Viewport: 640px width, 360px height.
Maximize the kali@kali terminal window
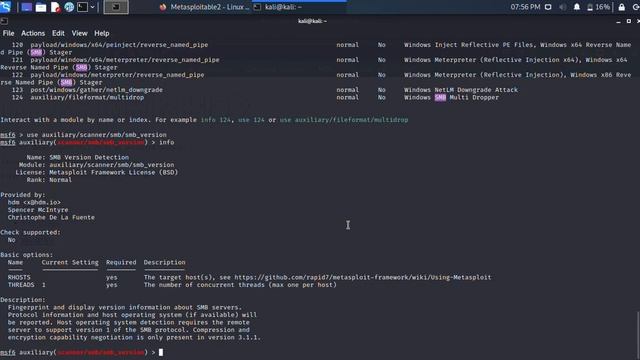[x=629, y=21]
